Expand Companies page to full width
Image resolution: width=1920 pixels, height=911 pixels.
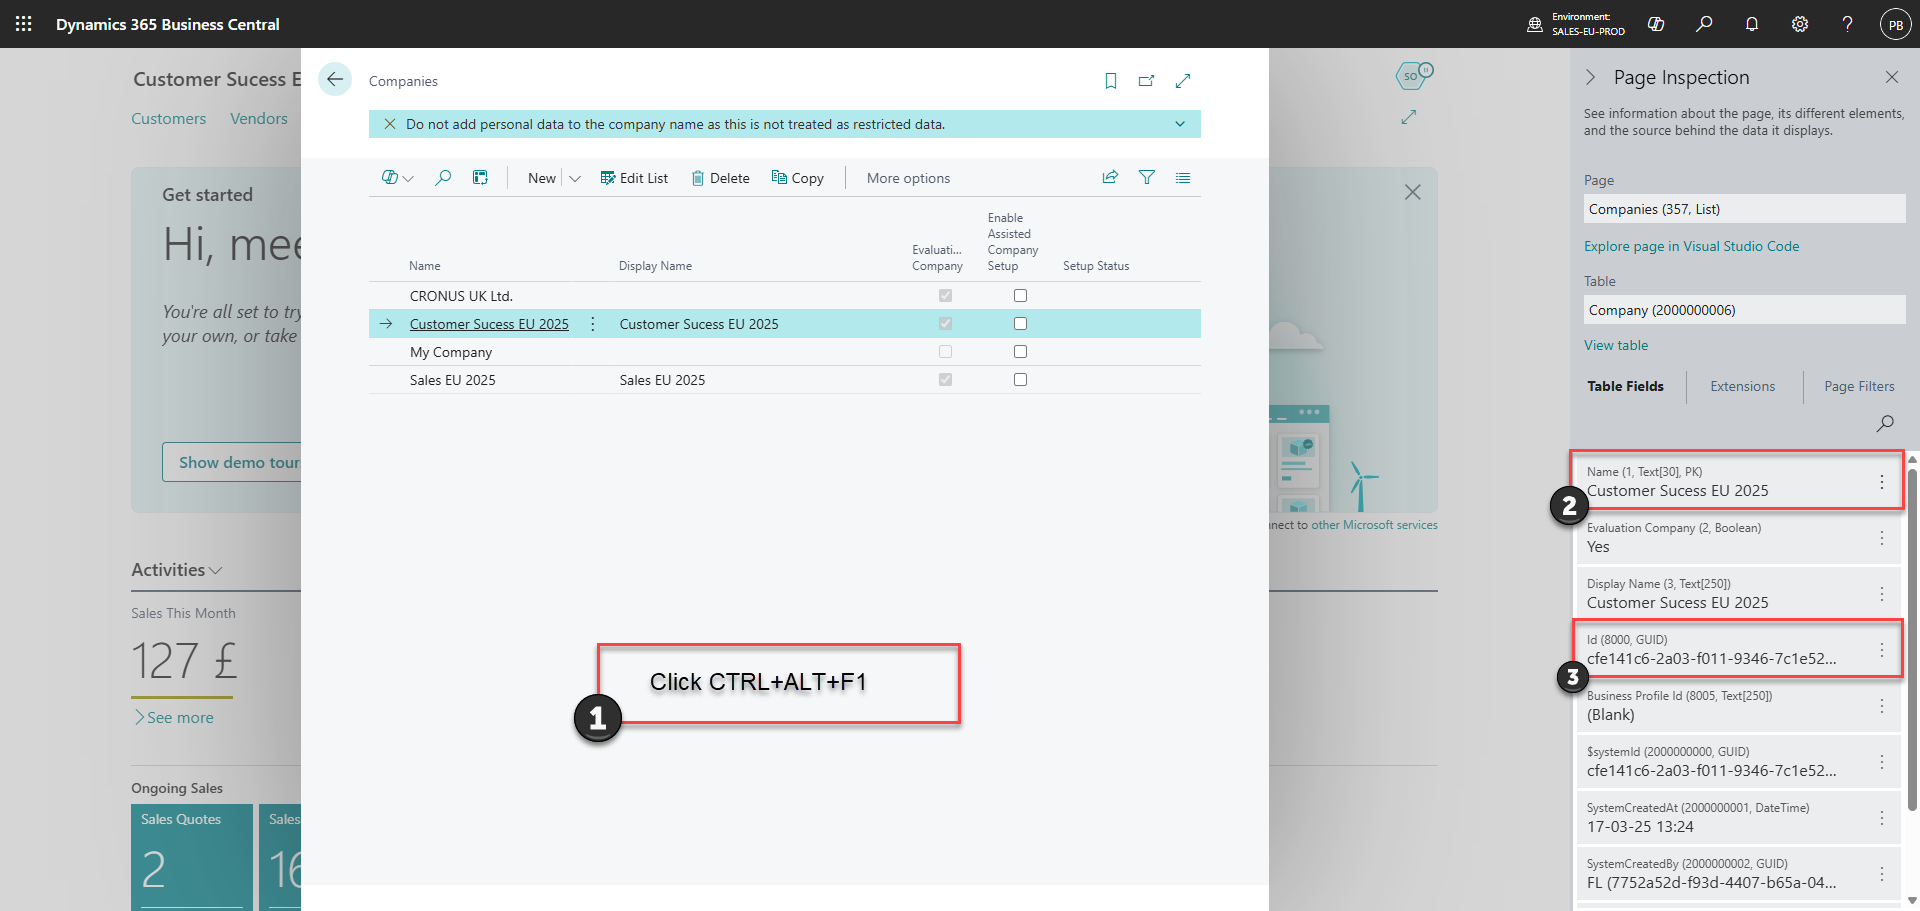pos(1183,81)
